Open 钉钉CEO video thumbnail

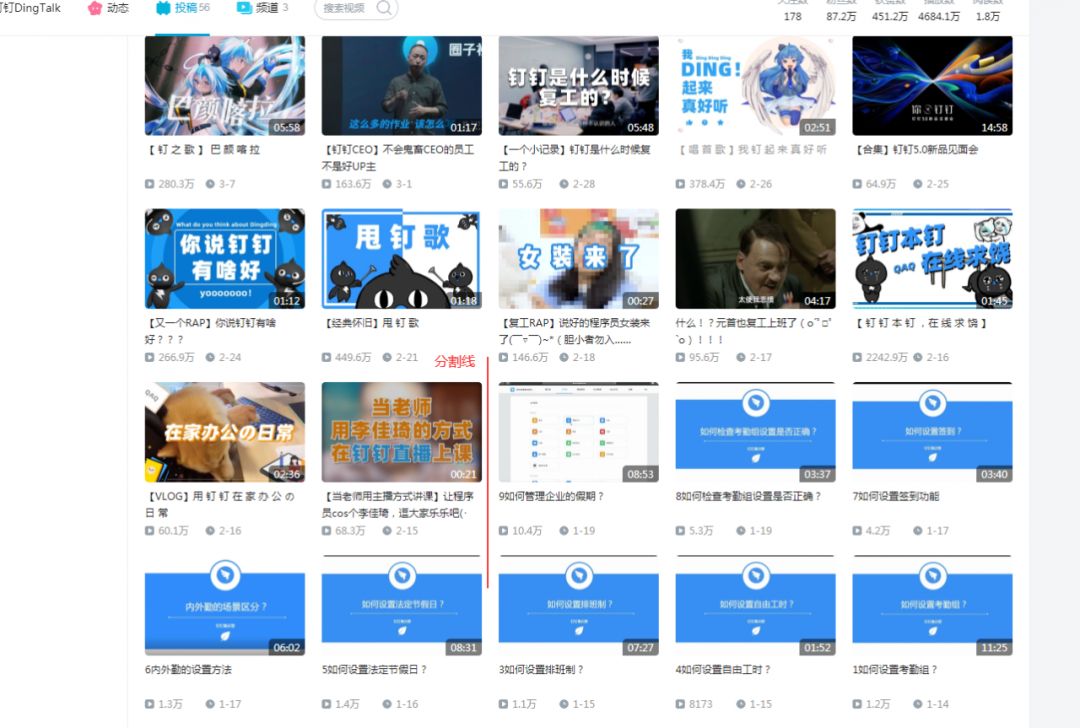(x=402, y=85)
